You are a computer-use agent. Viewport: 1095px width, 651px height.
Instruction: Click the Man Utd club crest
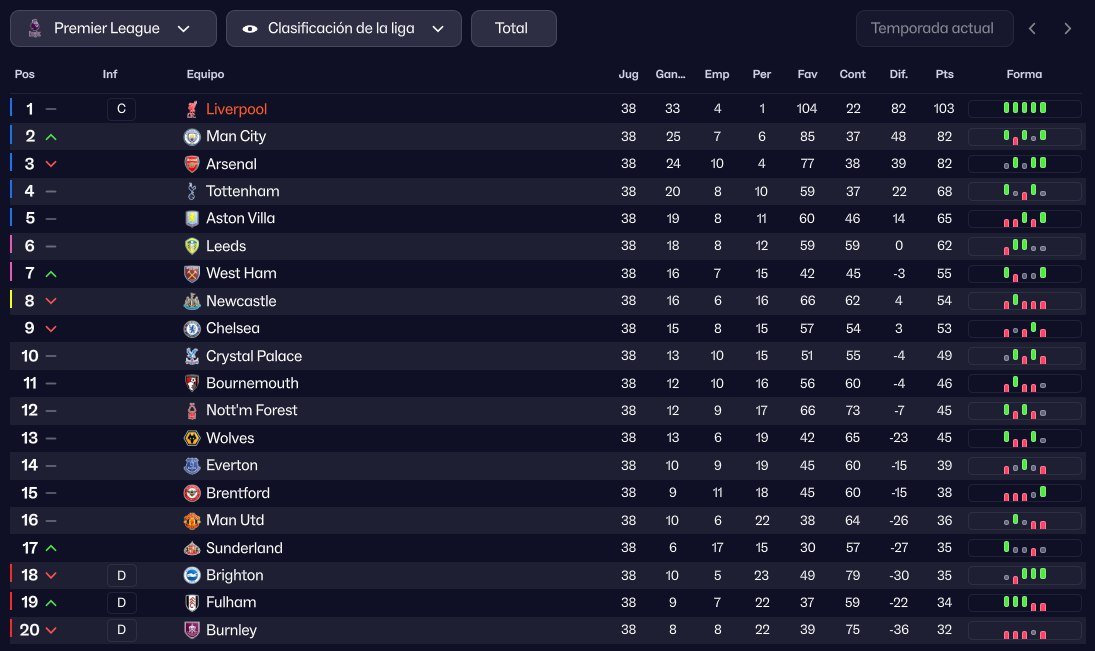tap(193, 520)
